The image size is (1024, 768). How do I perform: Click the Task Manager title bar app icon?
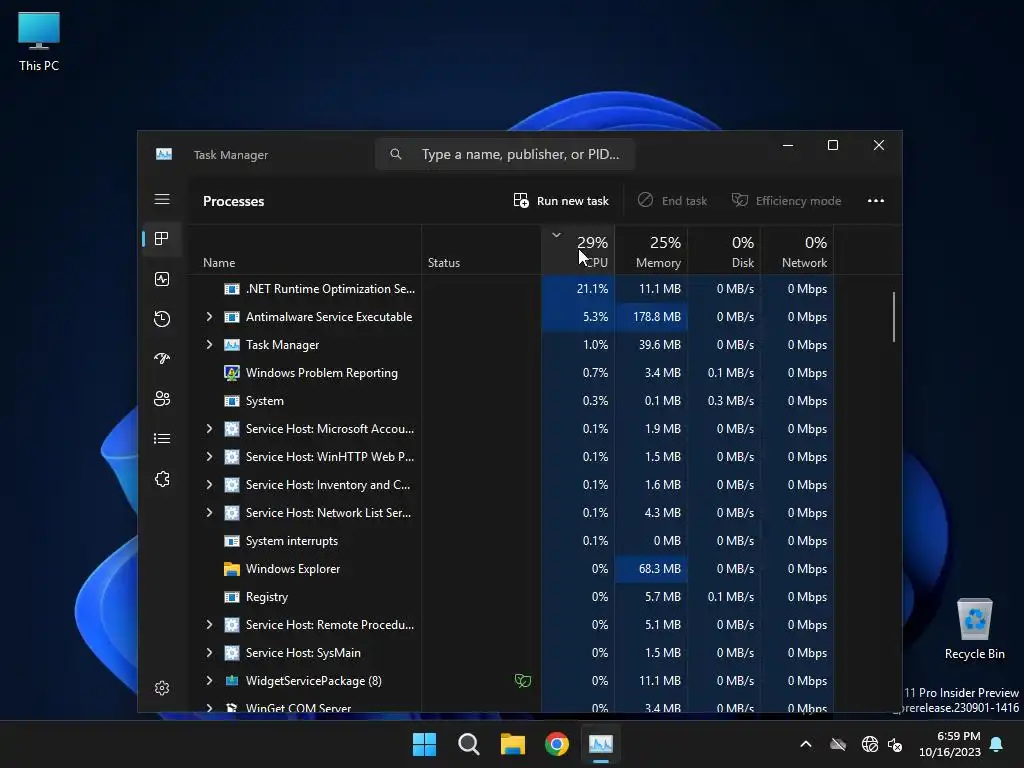tap(164, 154)
